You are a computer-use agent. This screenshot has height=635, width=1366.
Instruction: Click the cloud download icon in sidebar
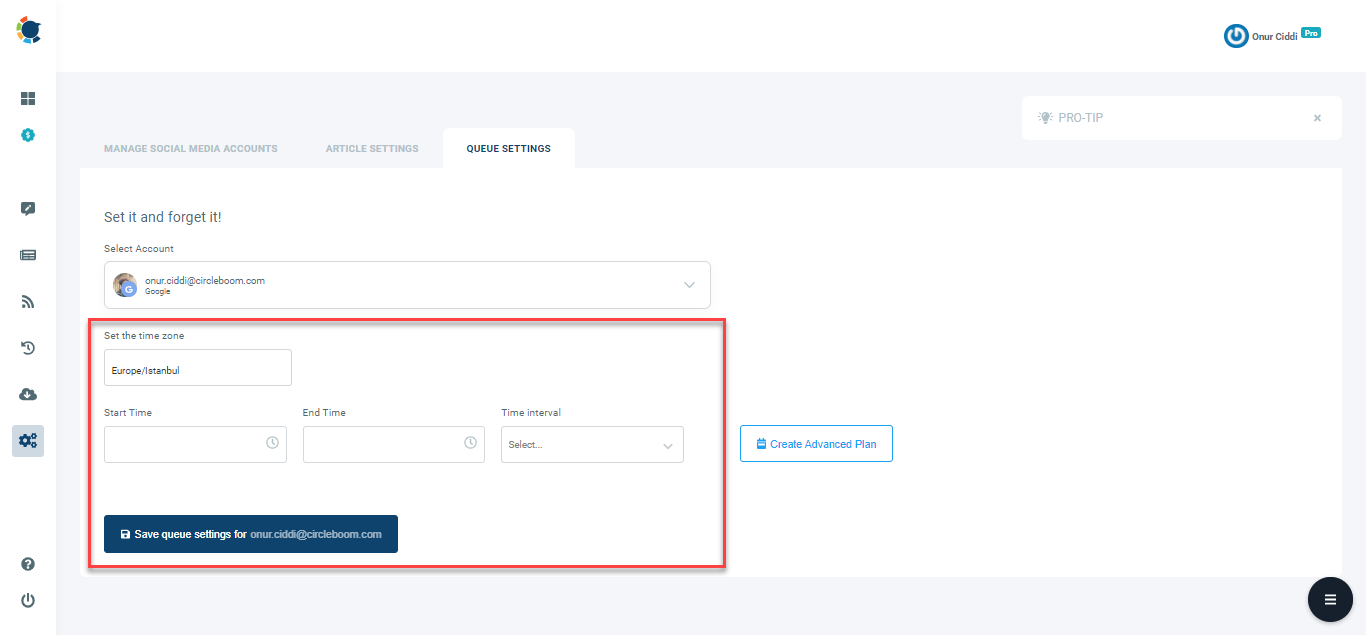28,394
